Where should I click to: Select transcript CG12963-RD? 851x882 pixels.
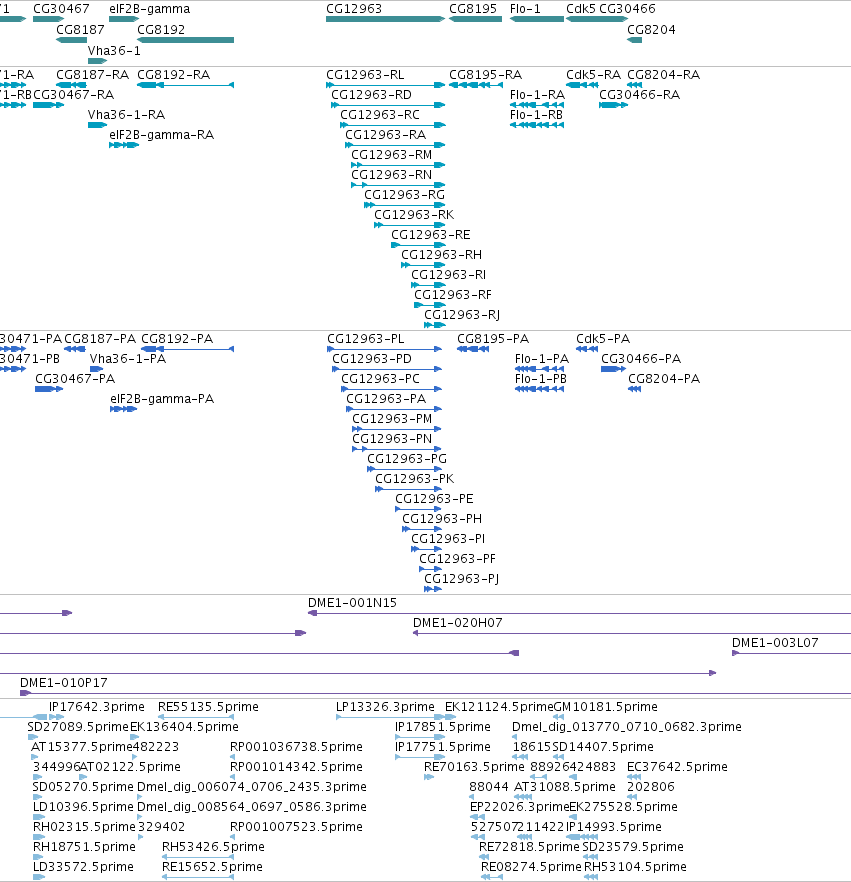point(388,105)
